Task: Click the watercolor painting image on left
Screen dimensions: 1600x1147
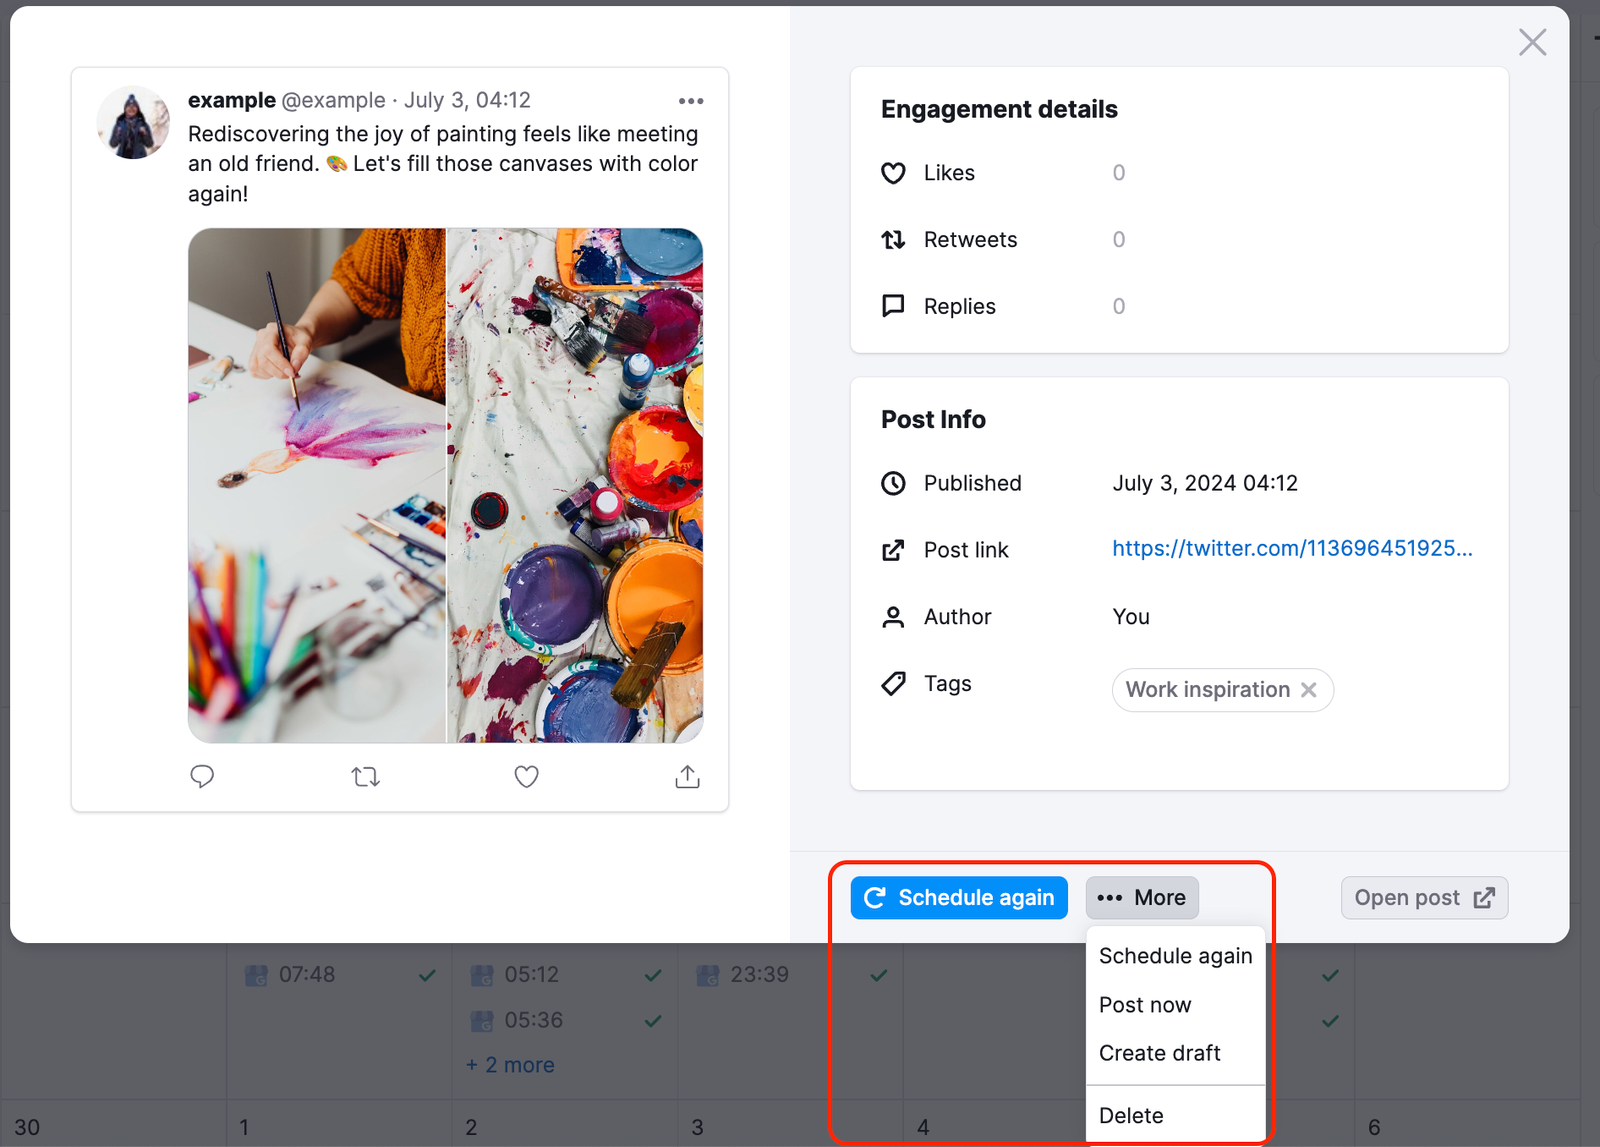Action: [317, 485]
